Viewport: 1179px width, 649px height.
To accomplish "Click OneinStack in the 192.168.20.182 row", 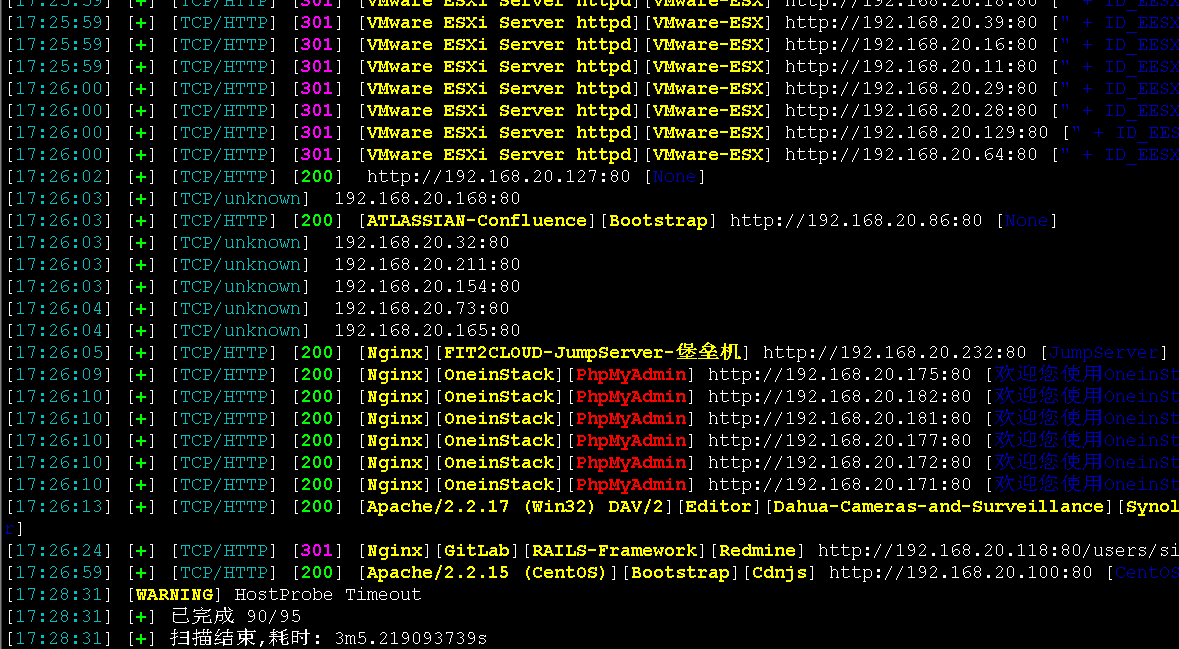I will click(x=499, y=396).
